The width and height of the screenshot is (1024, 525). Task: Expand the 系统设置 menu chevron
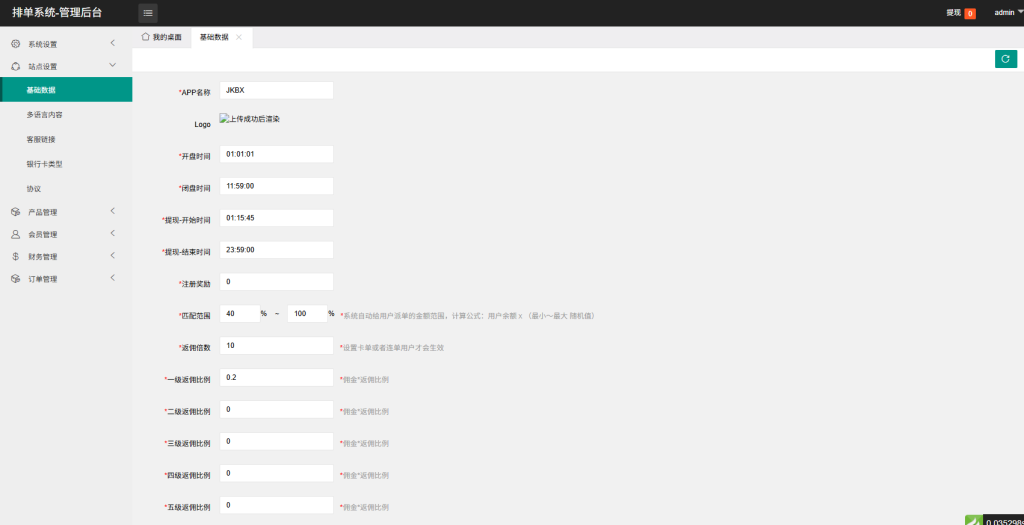[112, 43]
